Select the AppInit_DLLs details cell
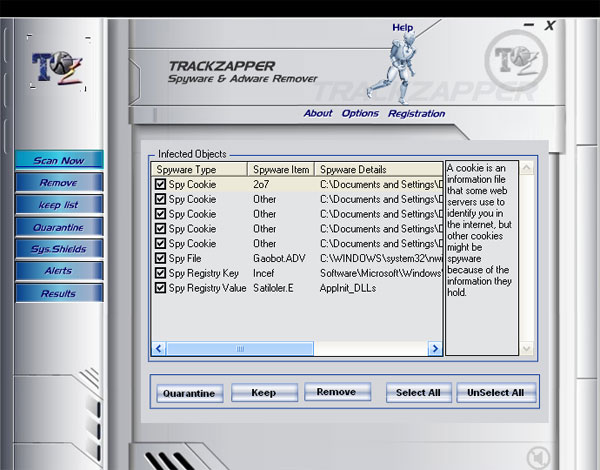Image resolution: width=600 pixels, height=470 pixels. coord(348,288)
